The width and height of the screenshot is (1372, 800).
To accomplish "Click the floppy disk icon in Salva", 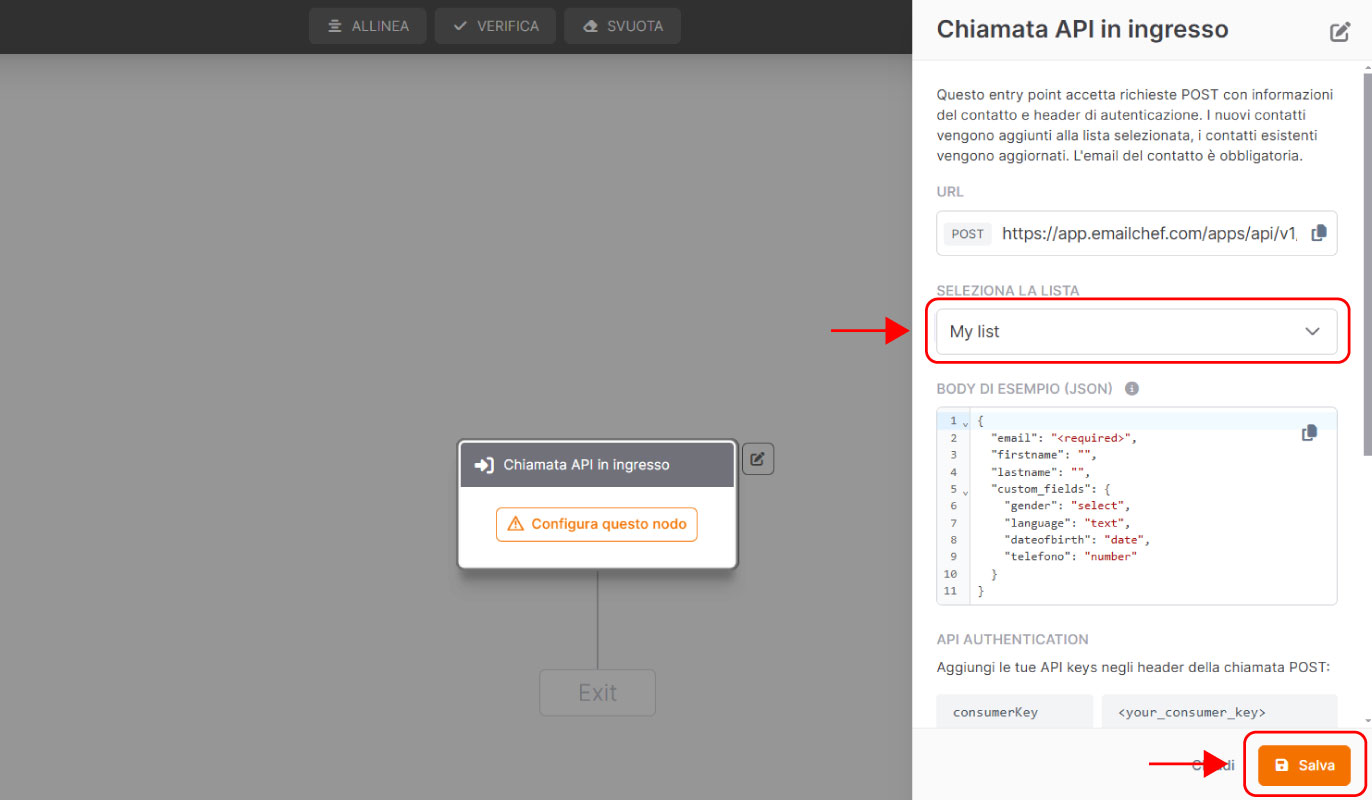I will pyautogui.click(x=1282, y=765).
